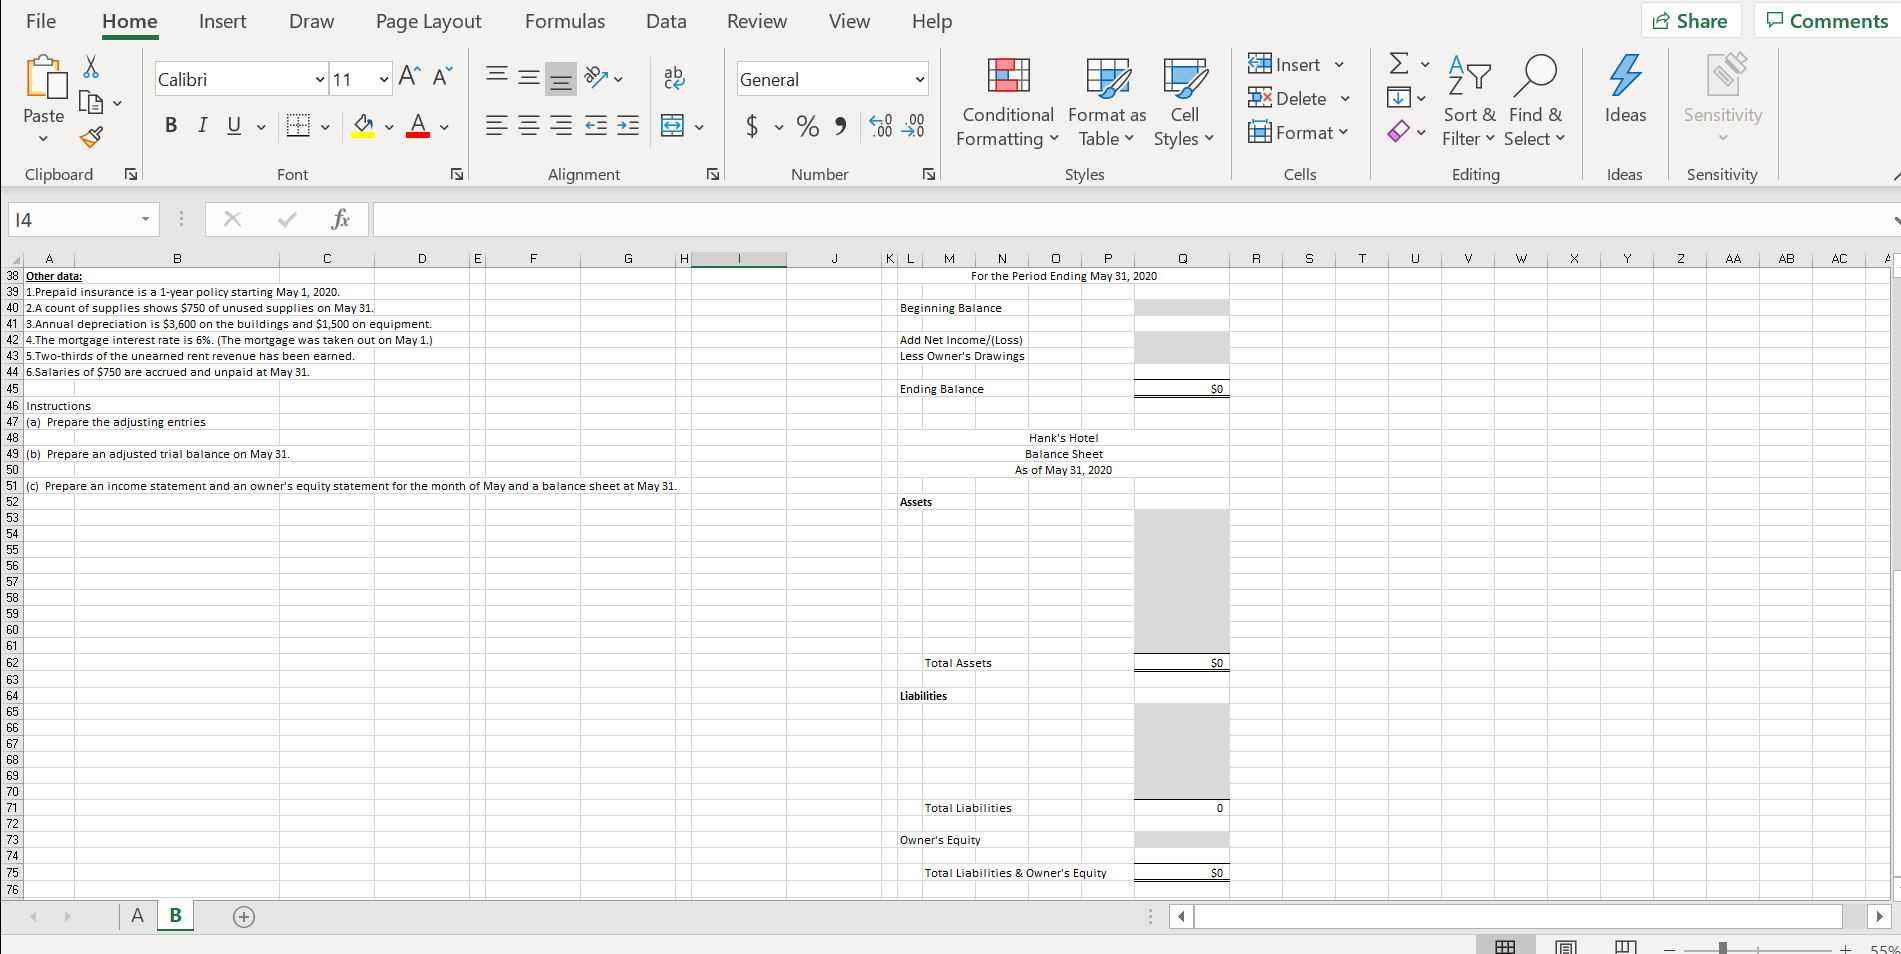Adjust the zoom slider handle

tap(1722, 948)
